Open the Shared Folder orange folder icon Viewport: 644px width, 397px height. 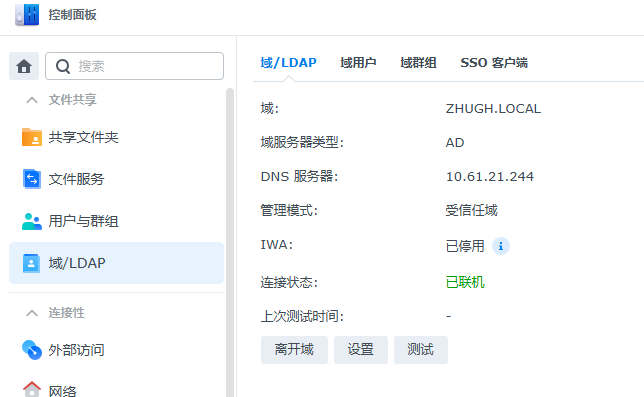pyautogui.click(x=32, y=137)
